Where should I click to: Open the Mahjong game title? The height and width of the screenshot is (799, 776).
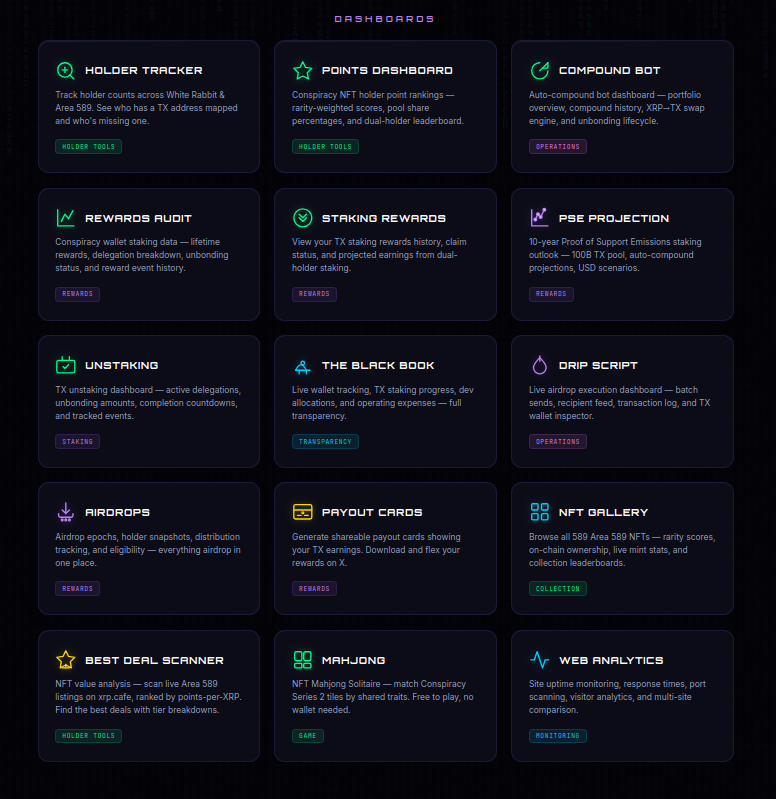tap(354, 660)
